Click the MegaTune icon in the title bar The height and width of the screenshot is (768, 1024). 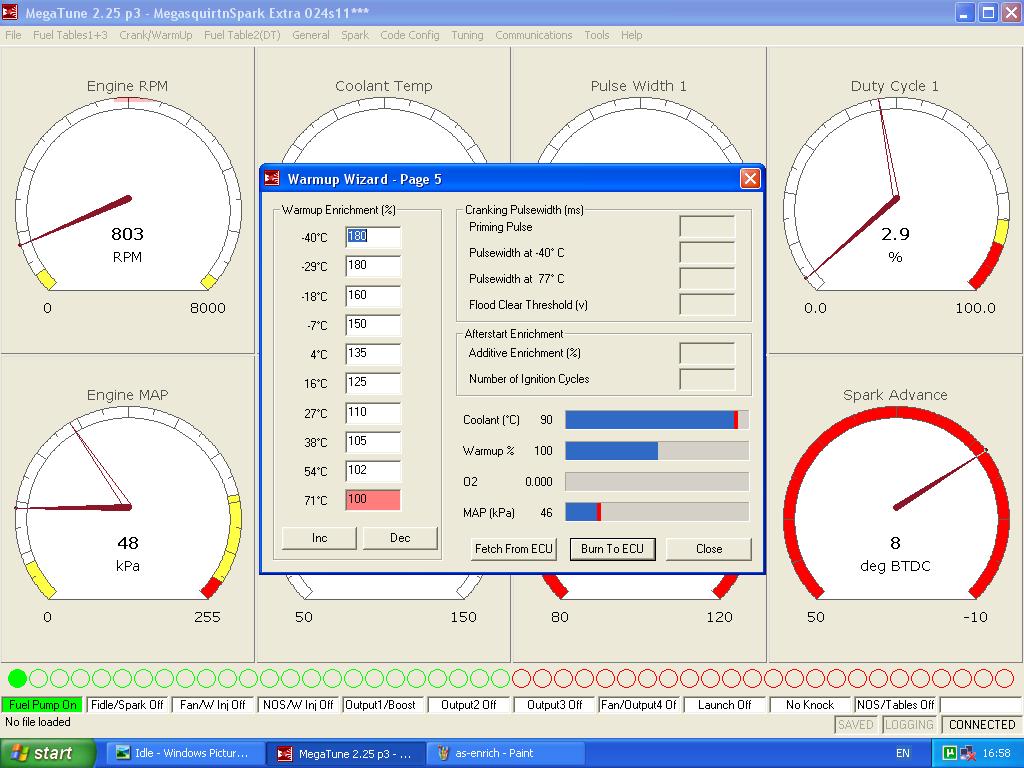[11, 12]
